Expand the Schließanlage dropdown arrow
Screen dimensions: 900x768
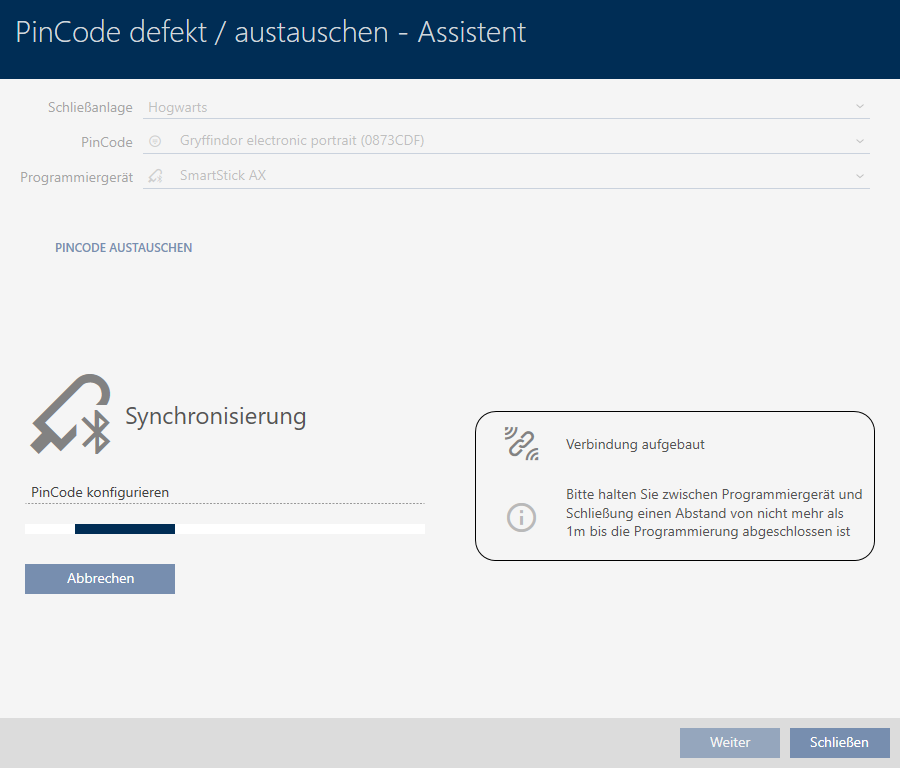[x=859, y=107]
